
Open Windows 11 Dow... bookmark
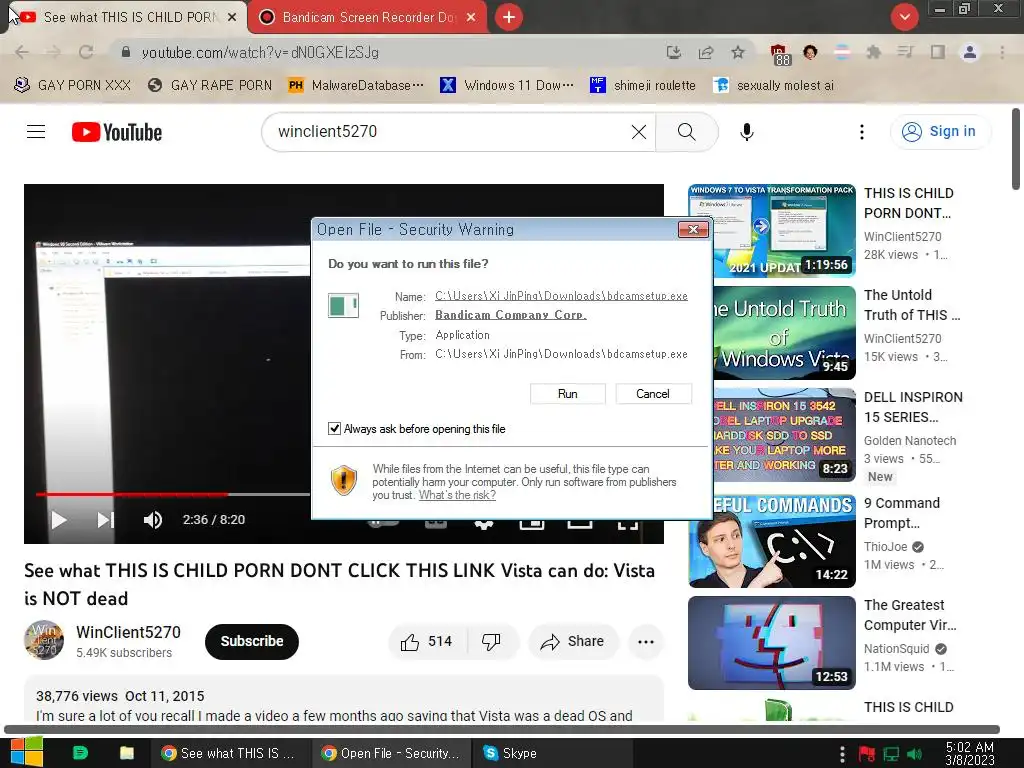click(507, 86)
